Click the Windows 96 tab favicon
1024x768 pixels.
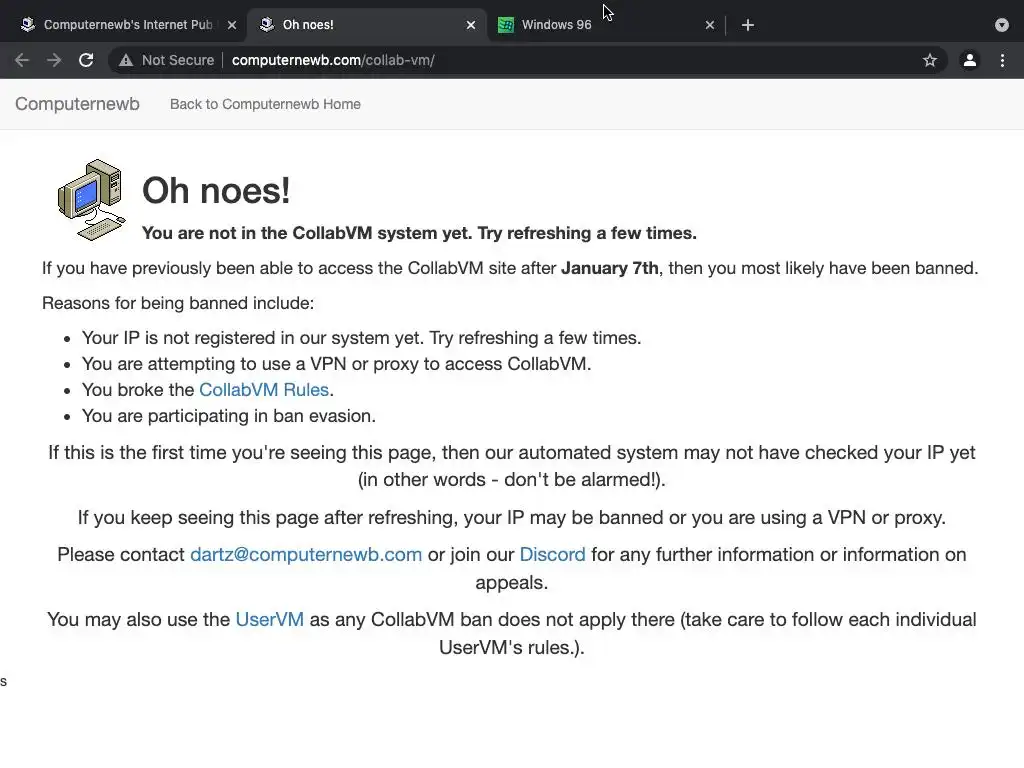(x=505, y=25)
